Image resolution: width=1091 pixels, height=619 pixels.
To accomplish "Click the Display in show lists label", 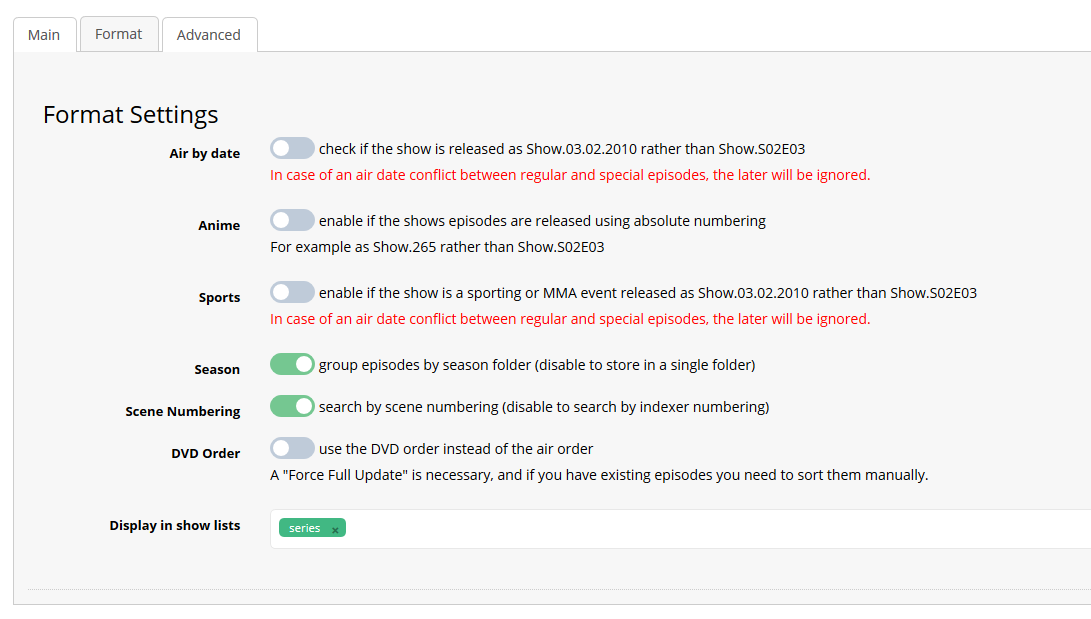I will coord(174,525).
